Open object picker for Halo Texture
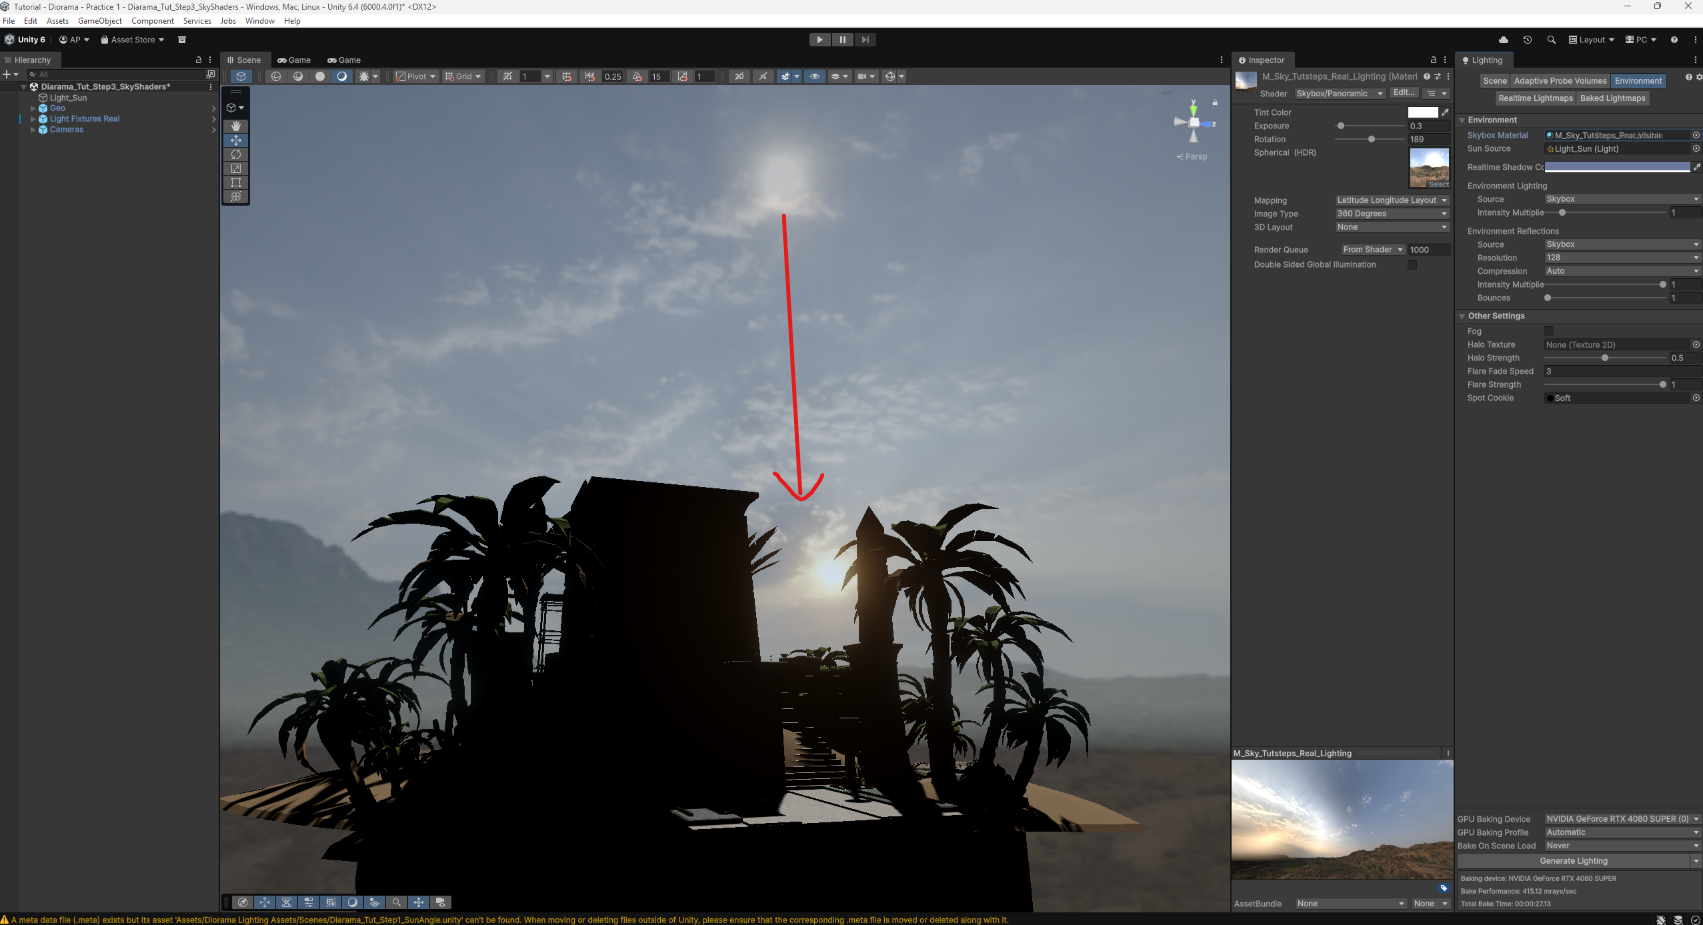 1696,345
